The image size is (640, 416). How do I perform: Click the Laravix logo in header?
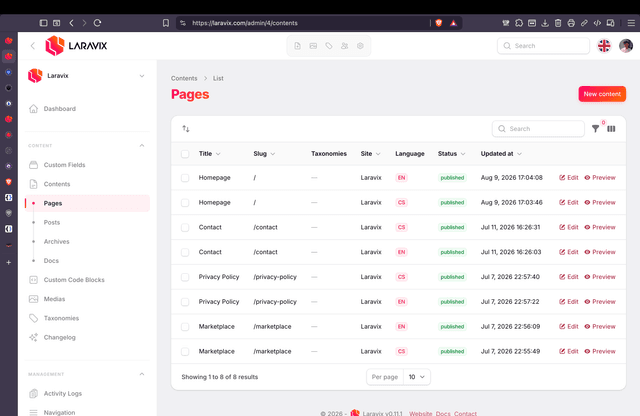coord(76,45)
